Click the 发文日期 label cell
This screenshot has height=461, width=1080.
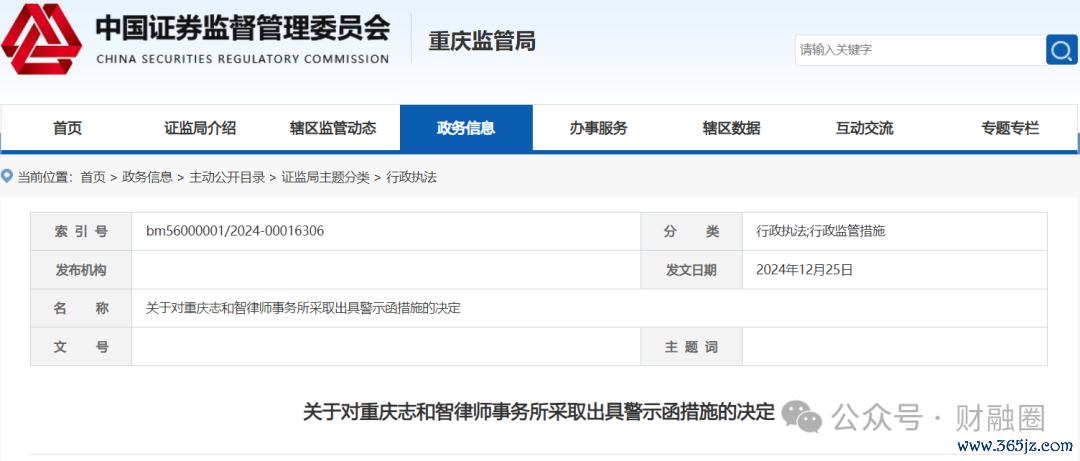(691, 270)
